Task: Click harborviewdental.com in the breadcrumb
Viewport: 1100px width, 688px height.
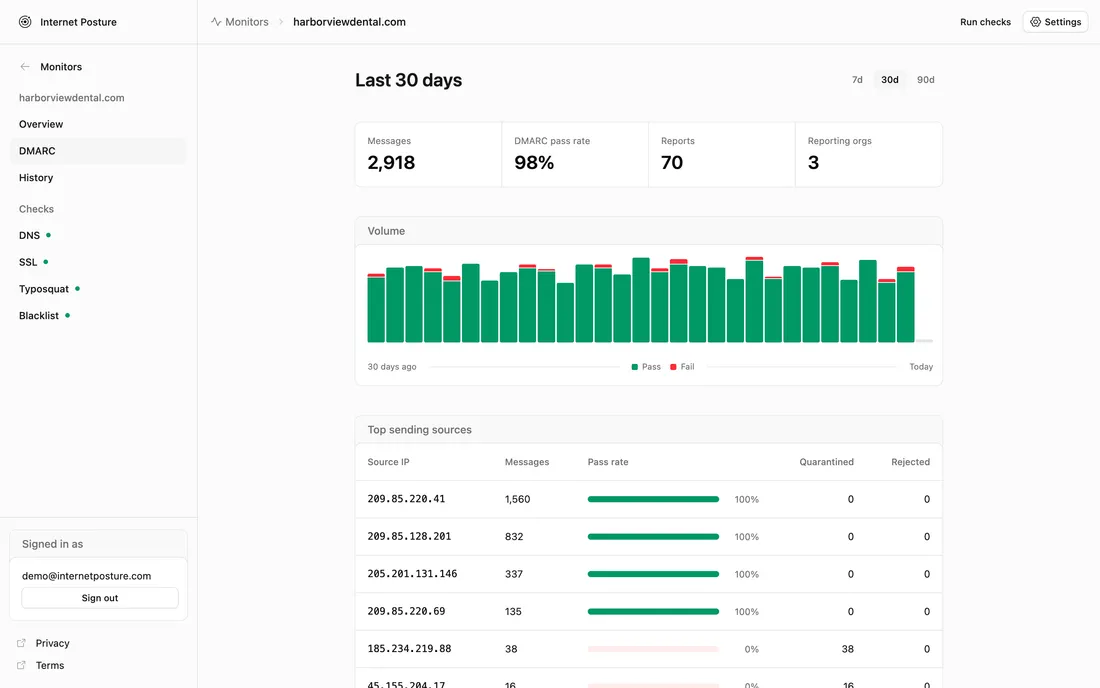Action: (349, 22)
